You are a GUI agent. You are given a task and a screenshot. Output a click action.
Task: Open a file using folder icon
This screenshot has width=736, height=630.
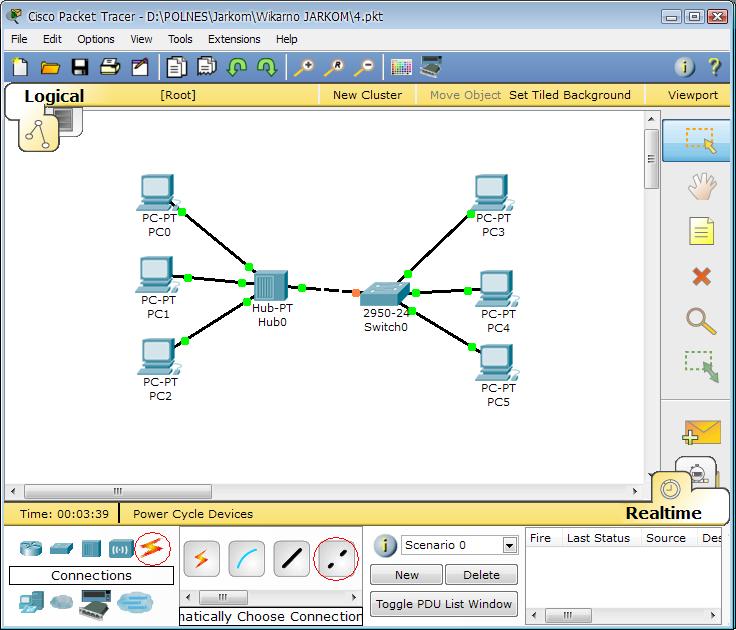point(50,68)
